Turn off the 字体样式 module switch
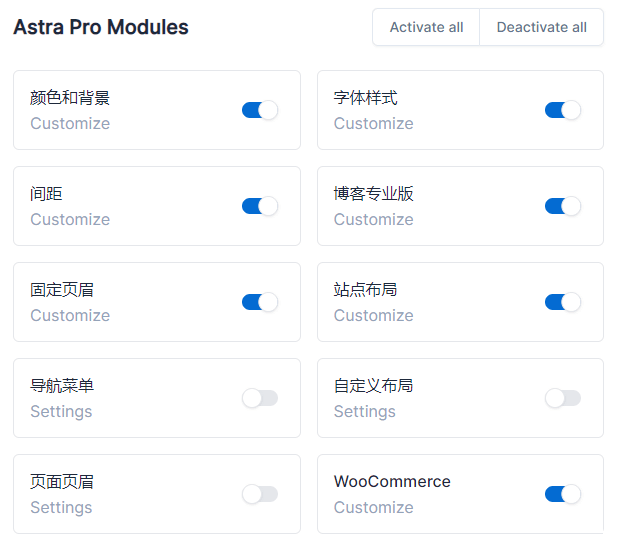Screen dimensions: 618x546 563,110
